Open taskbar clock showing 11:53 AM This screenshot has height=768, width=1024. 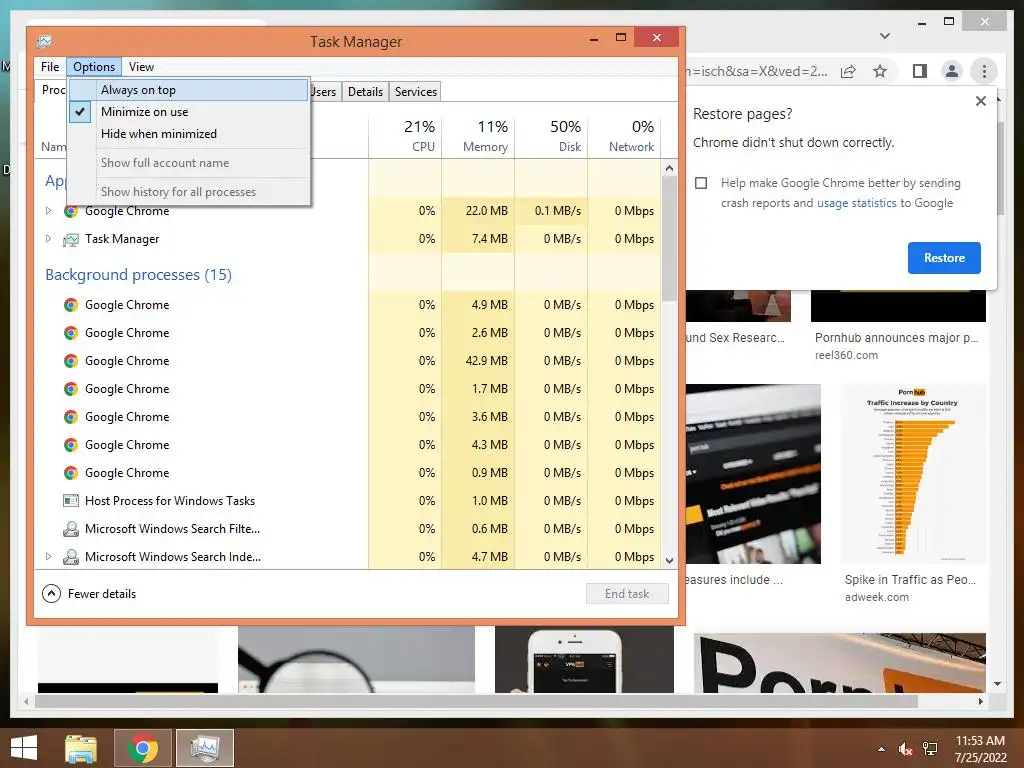(980, 749)
